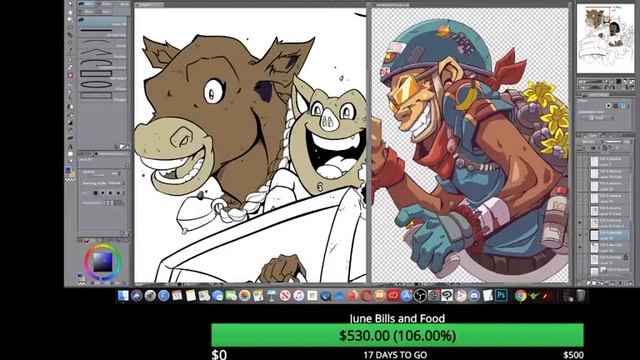This screenshot has height=360, width=640.
Task: Choose the Polyline sub tool
Action: (103, 52)
